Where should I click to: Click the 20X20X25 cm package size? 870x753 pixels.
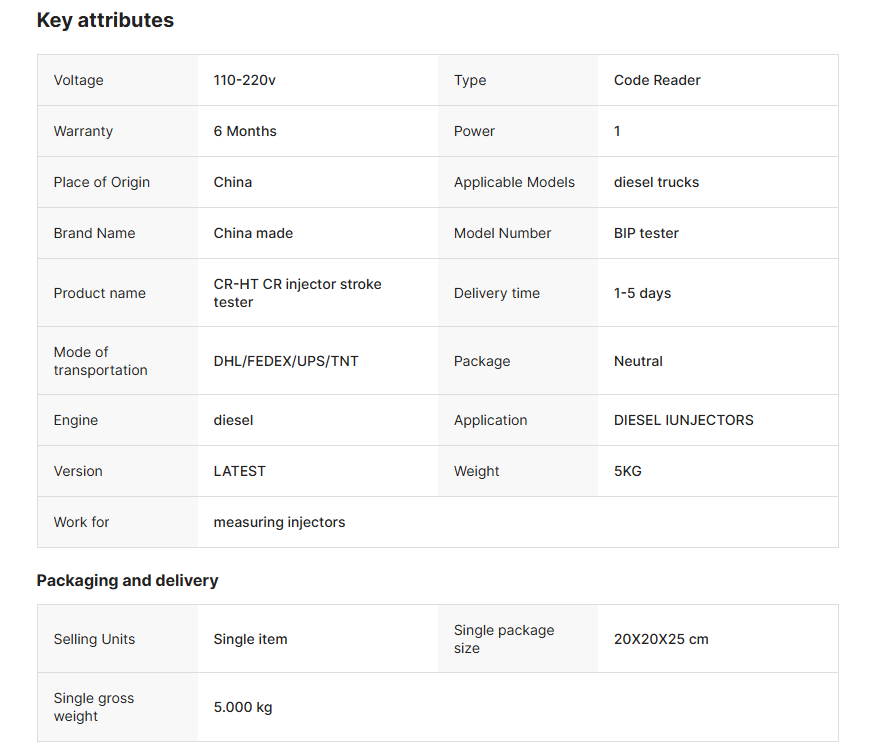(x=661, y=639)
